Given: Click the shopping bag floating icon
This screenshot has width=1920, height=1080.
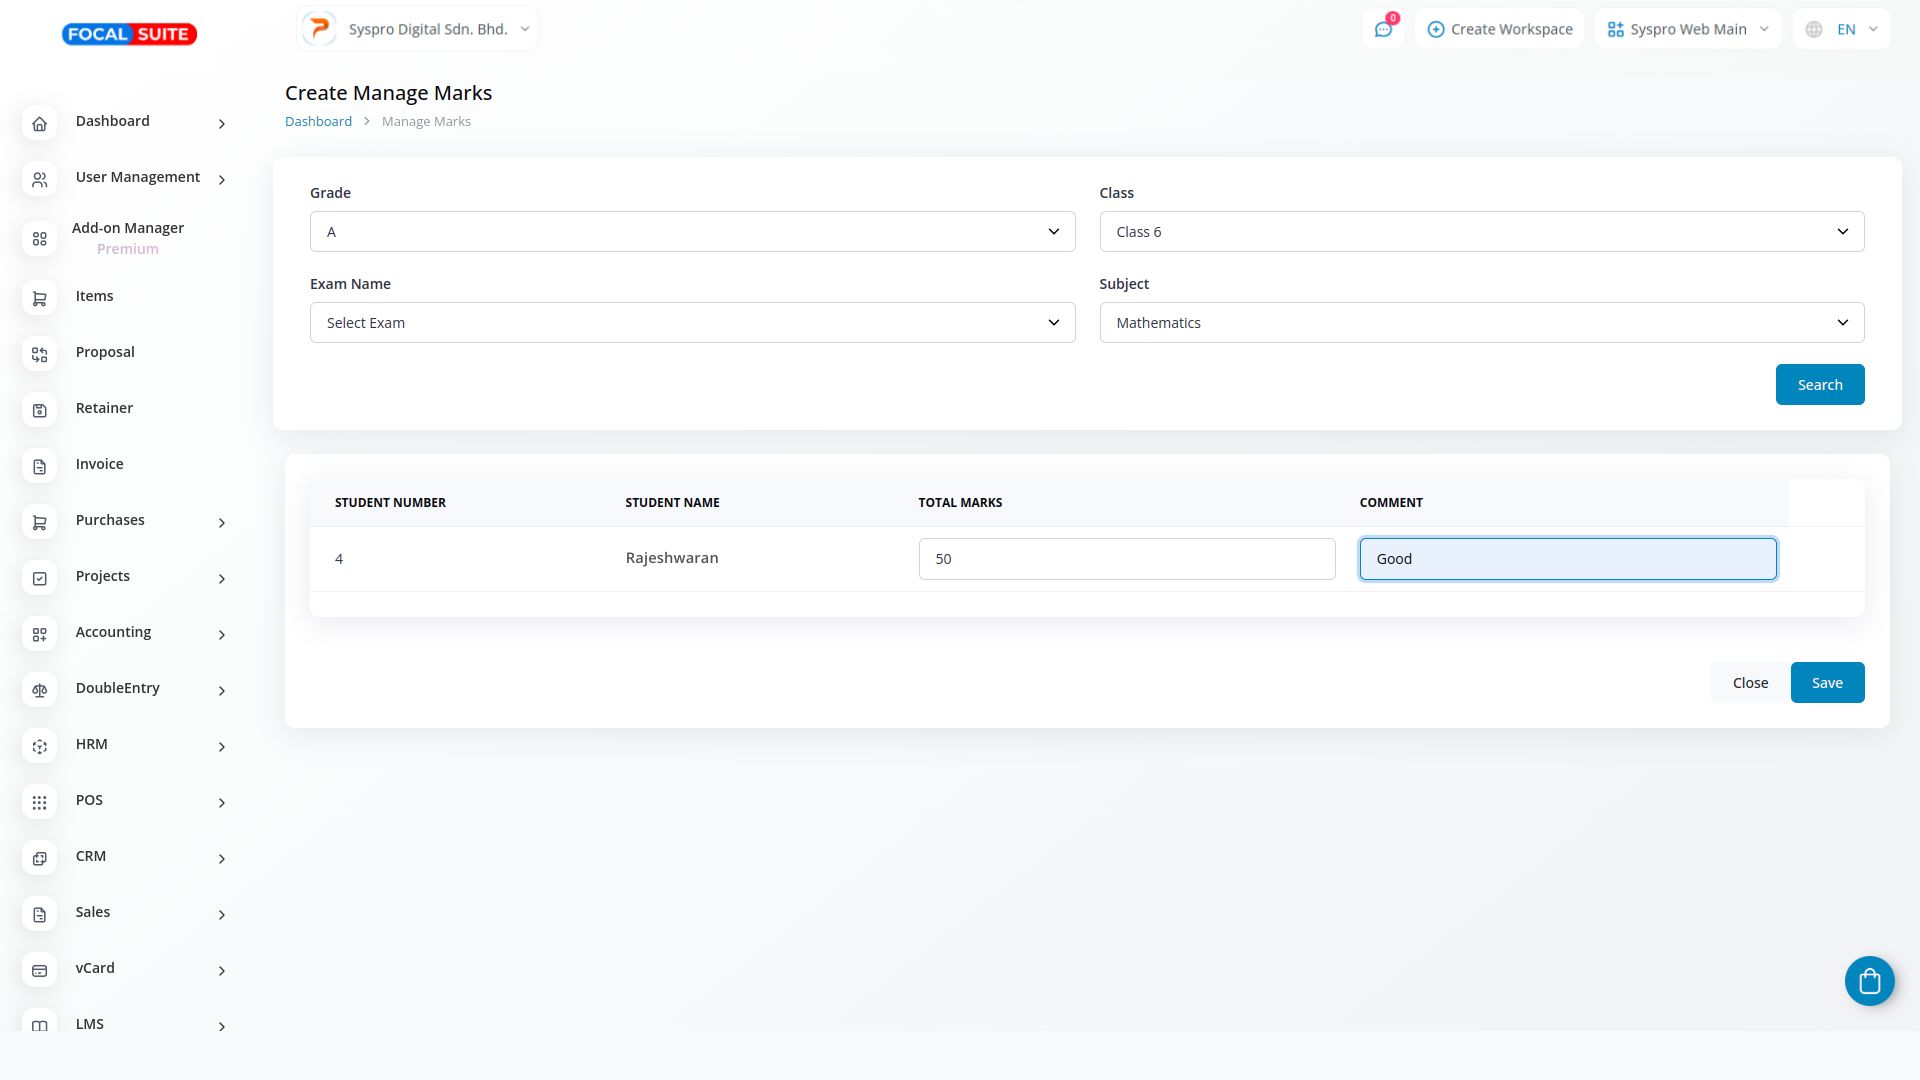Looking at the screenshot, I should 1869,981.
